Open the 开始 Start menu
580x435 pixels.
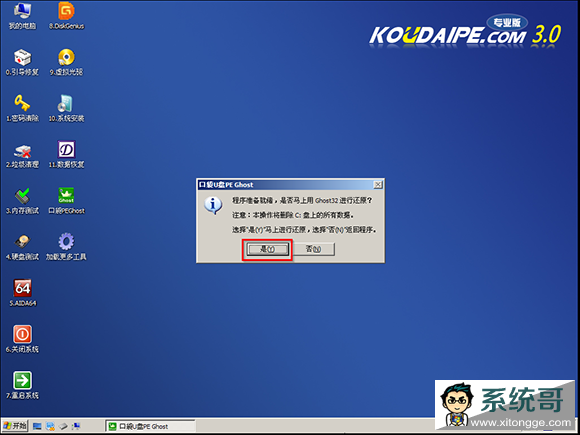[x=15, y=426]
